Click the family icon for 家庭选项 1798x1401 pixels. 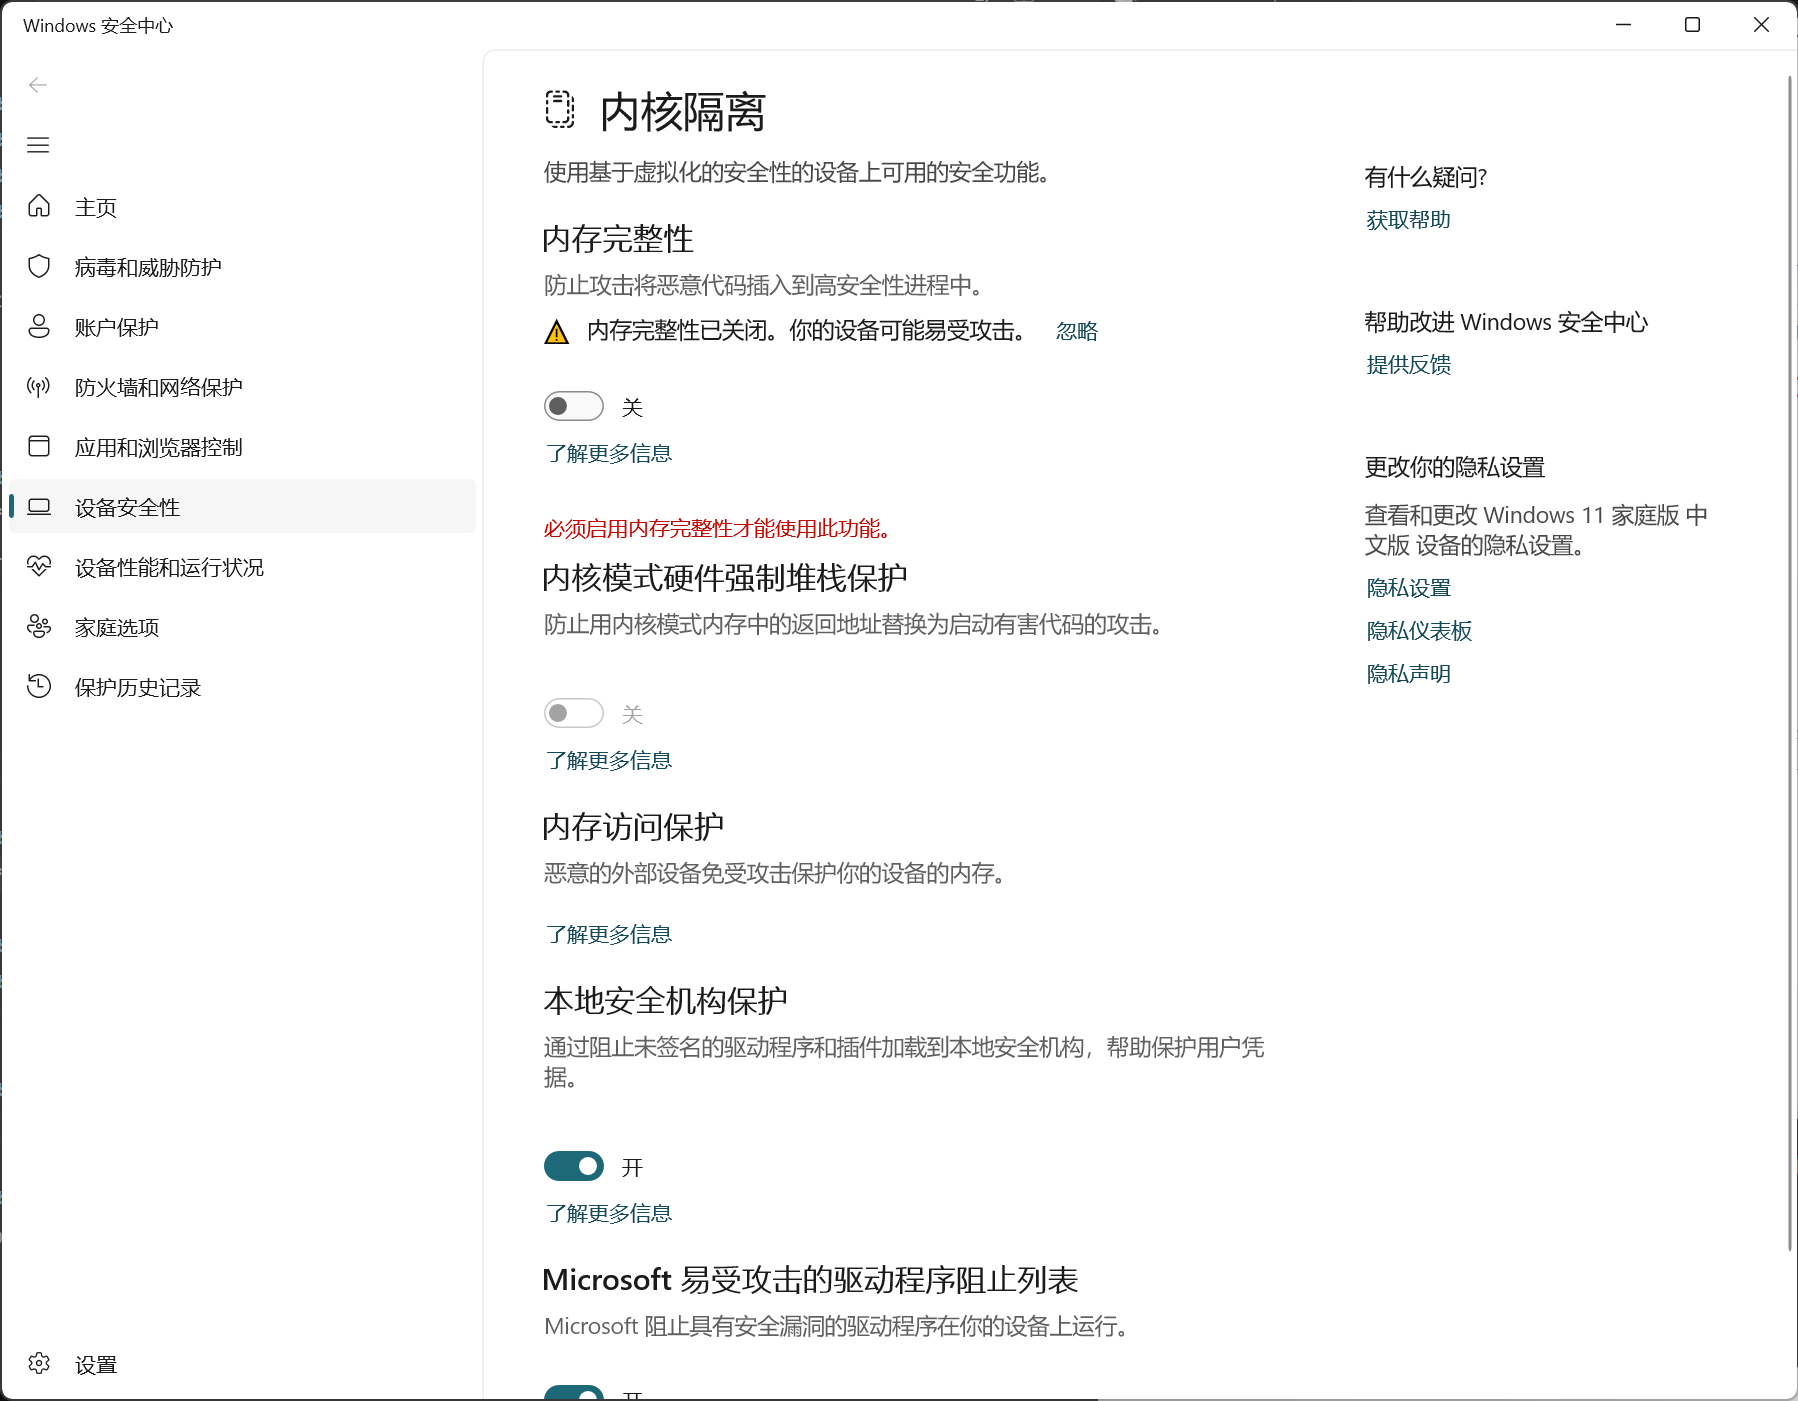coord(39,626)
